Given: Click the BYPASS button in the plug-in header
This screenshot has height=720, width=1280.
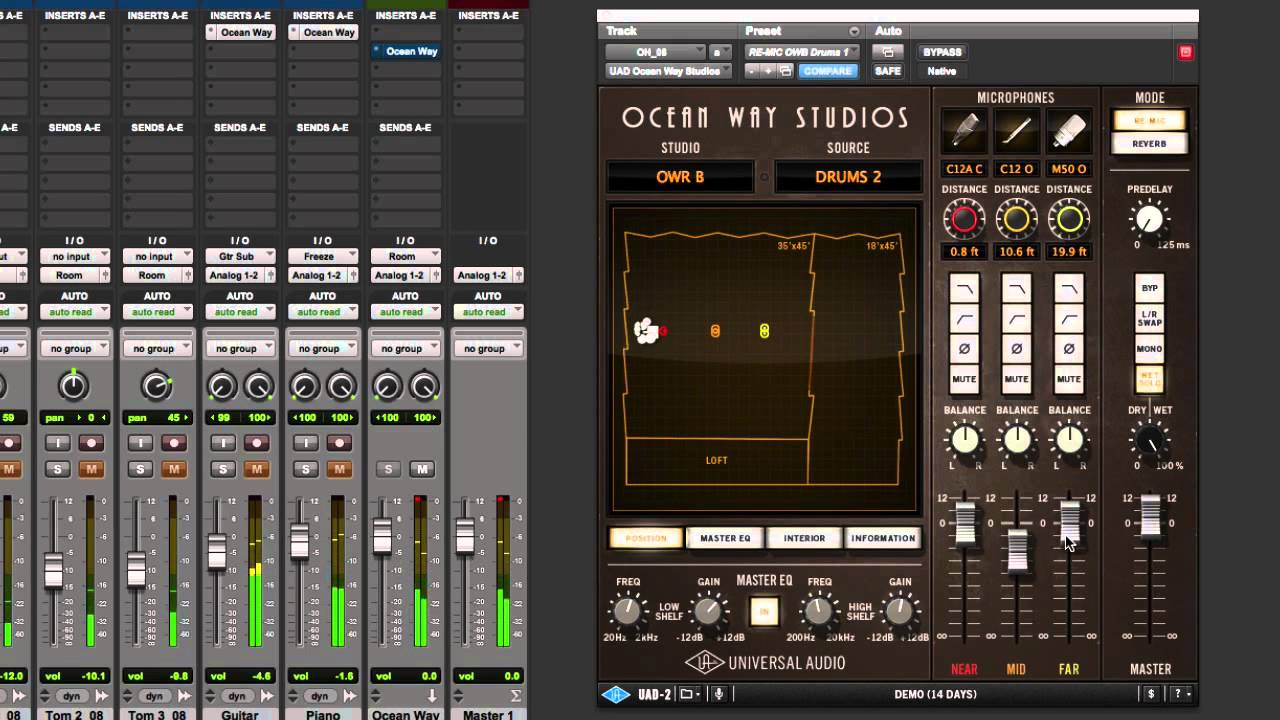Looking at the screenshot, I should coord(942,52).
